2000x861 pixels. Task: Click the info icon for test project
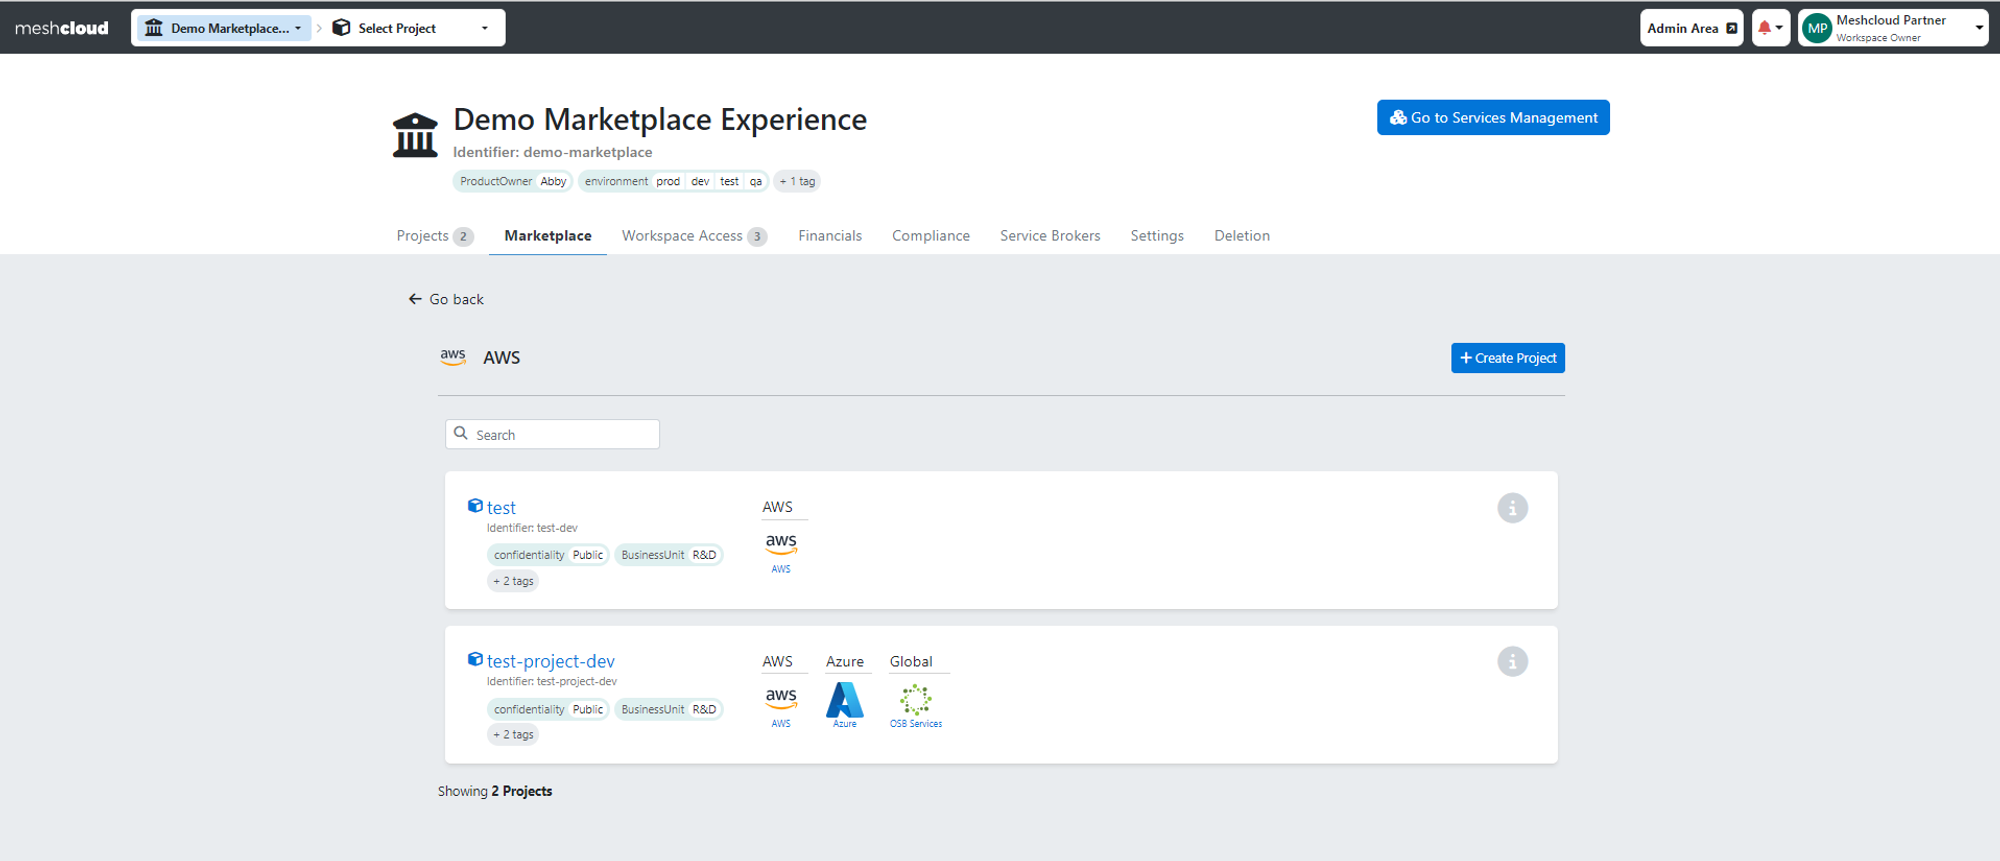1512,508
